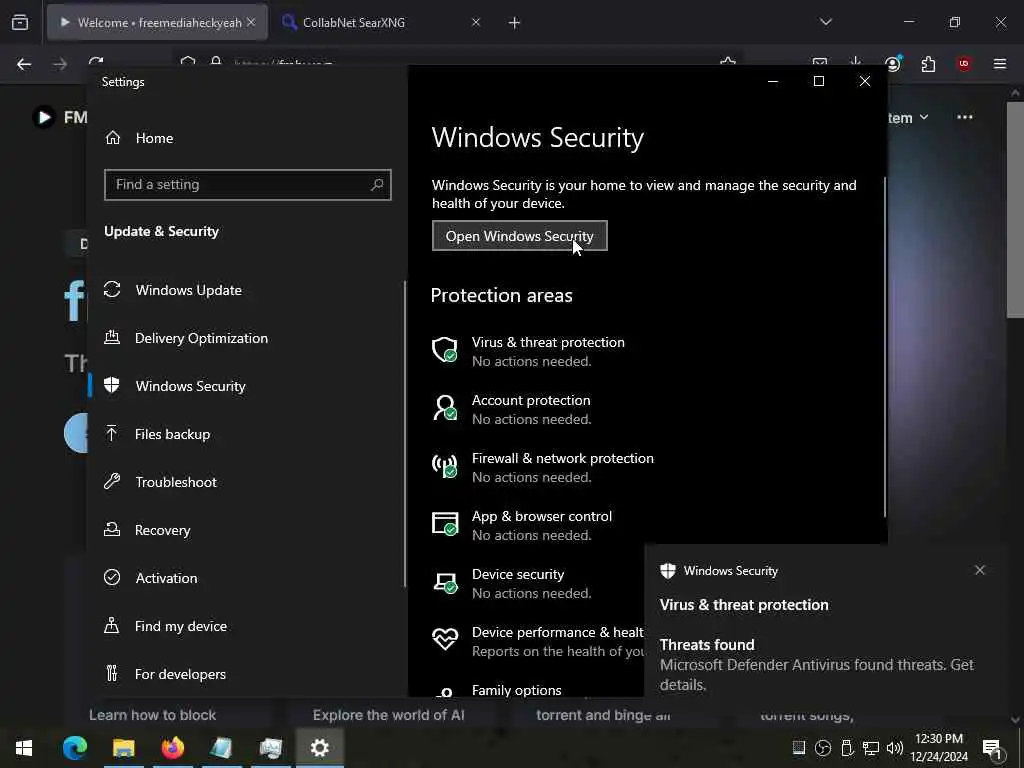Click the Windows Security shield sidebar icon
The width and height of the screenshot is (1024, 768).
pos(112,385)
